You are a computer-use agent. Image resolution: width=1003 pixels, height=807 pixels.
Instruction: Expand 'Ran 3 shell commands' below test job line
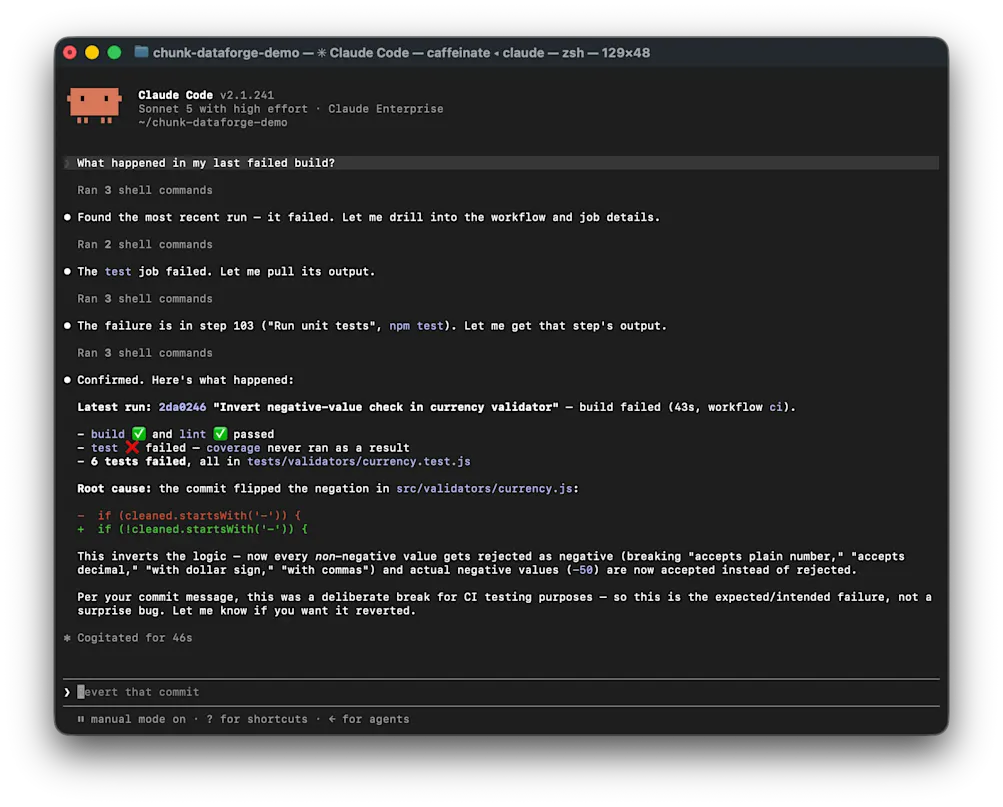coord(145,299)
